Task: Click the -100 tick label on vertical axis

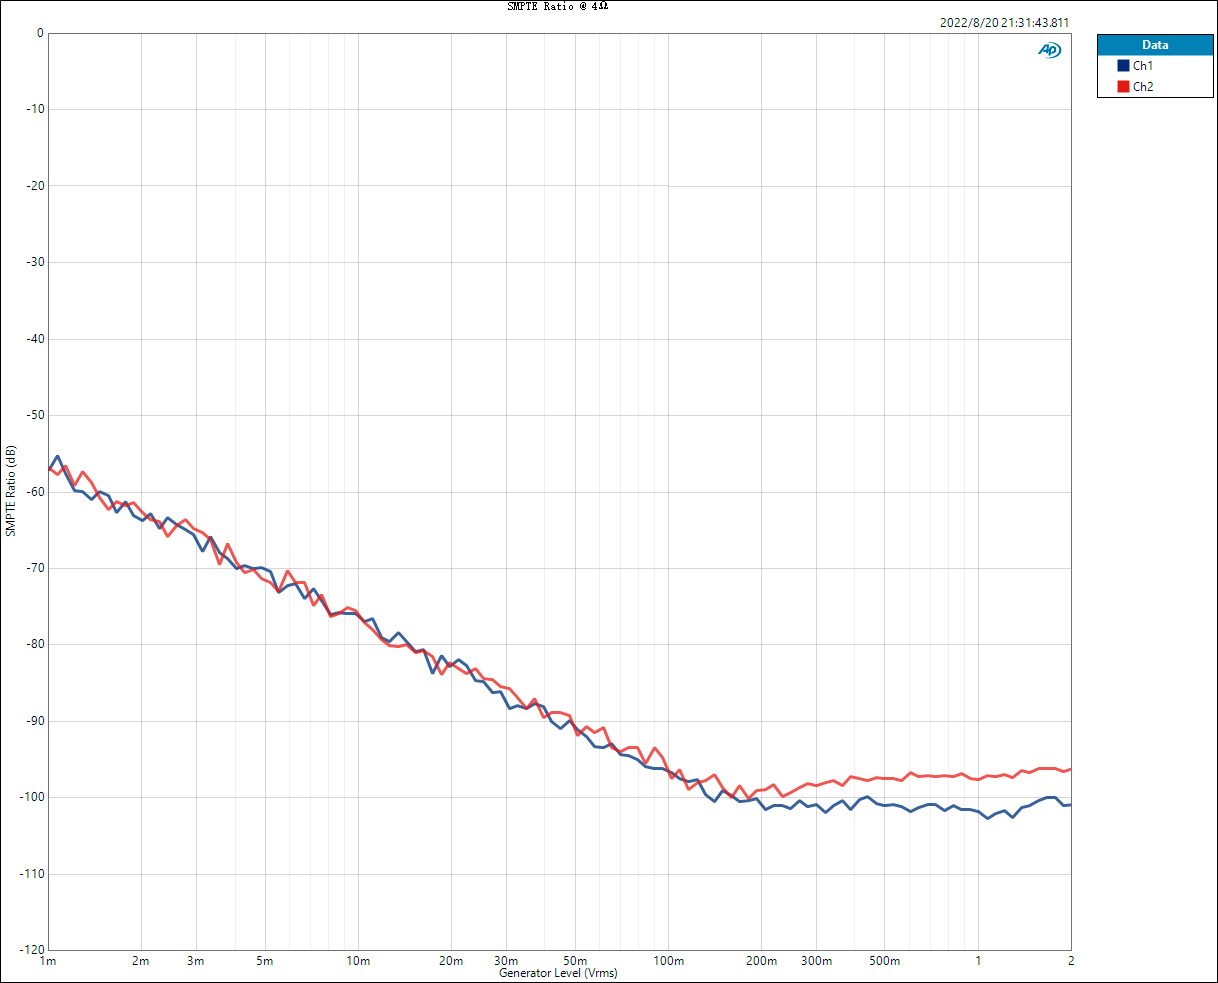Action: pos(31,798)
